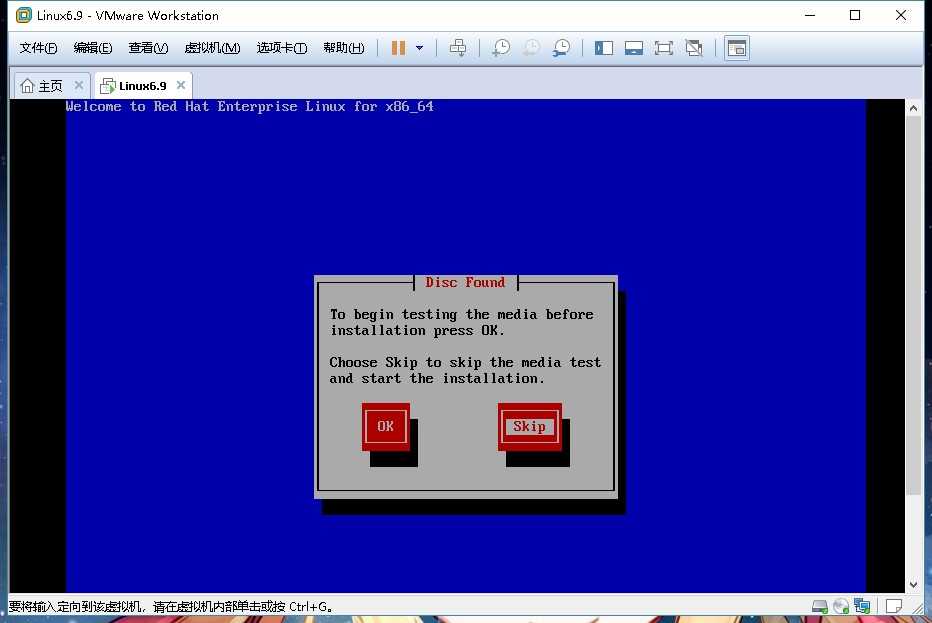Image resolution: width=932 pixels, height=623 pixels.
Task: Click the 'Welcome to Red Hat Enterprise Linux' text
Action: 250,106
